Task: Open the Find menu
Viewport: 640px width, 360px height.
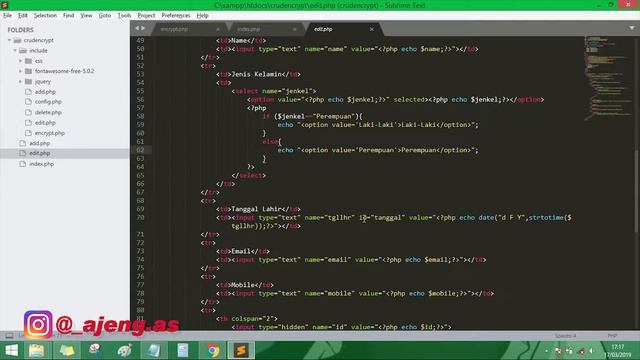Action: [68, 16]
